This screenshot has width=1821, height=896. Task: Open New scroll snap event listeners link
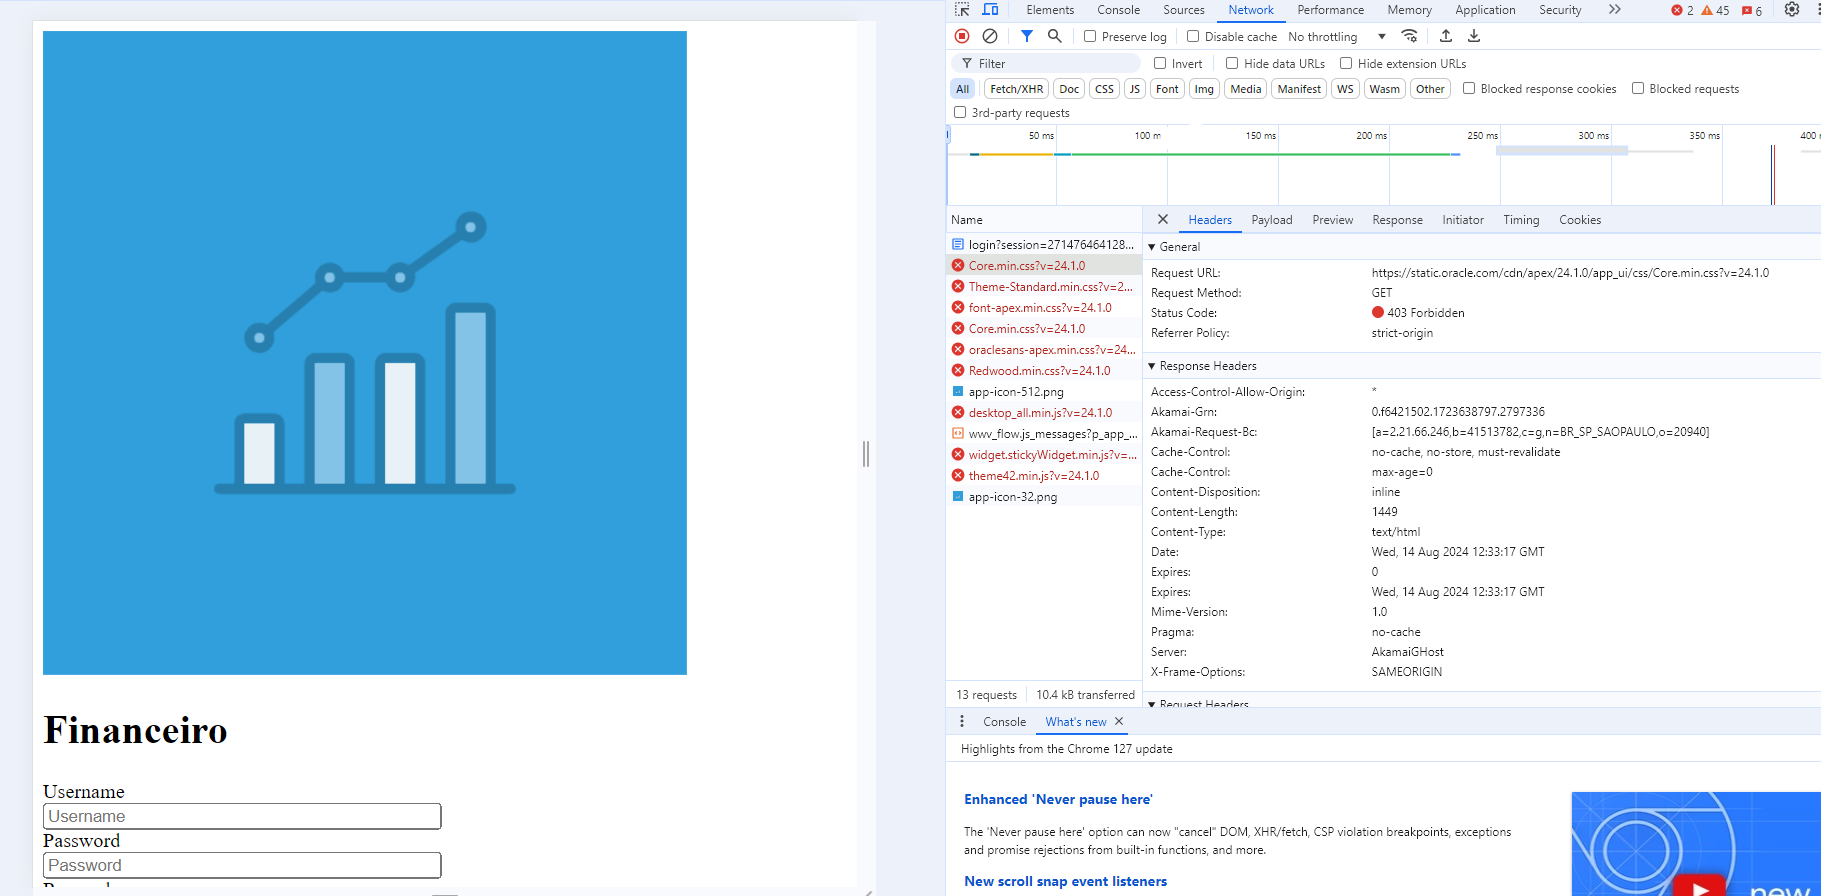1065,882
